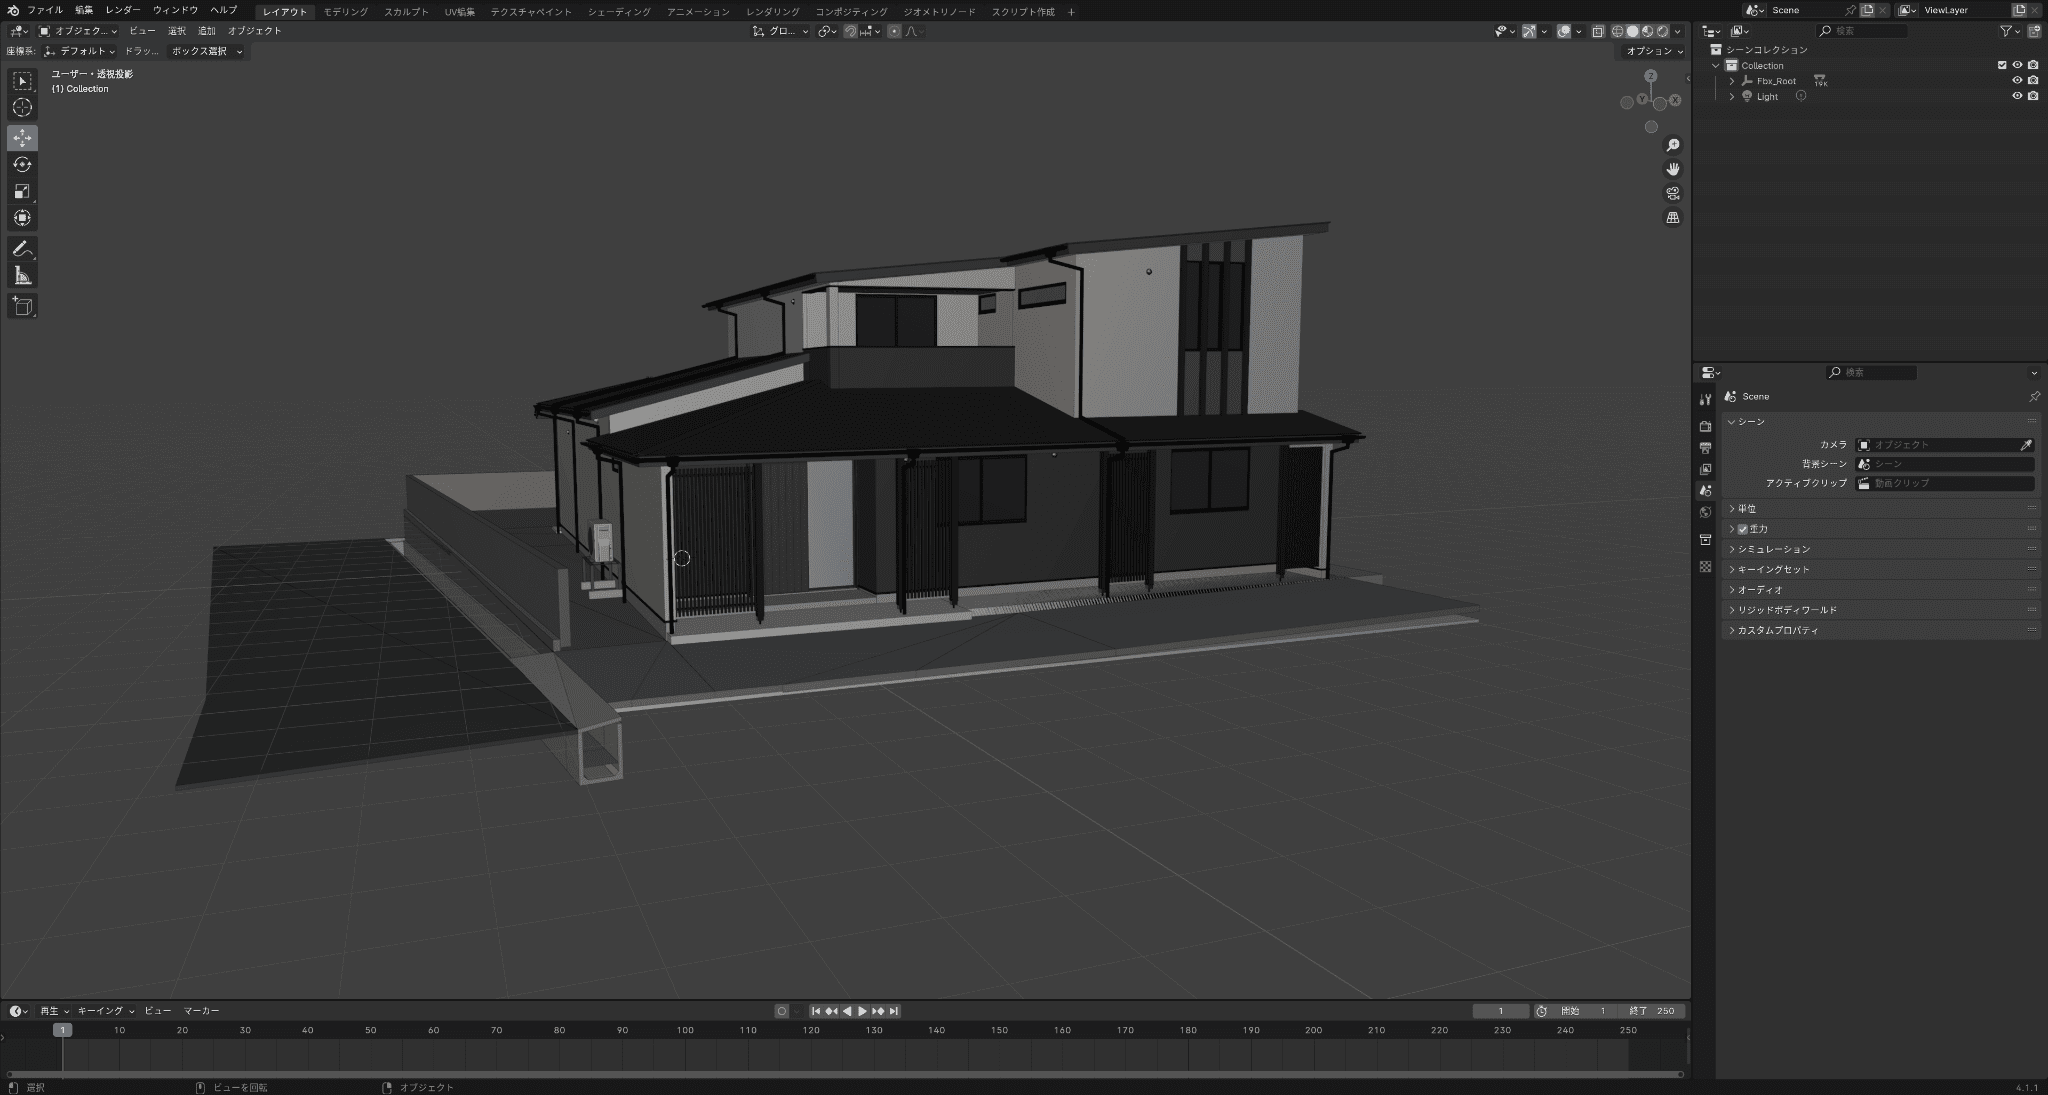Select the Annotate pencil tool

(22, 249)
